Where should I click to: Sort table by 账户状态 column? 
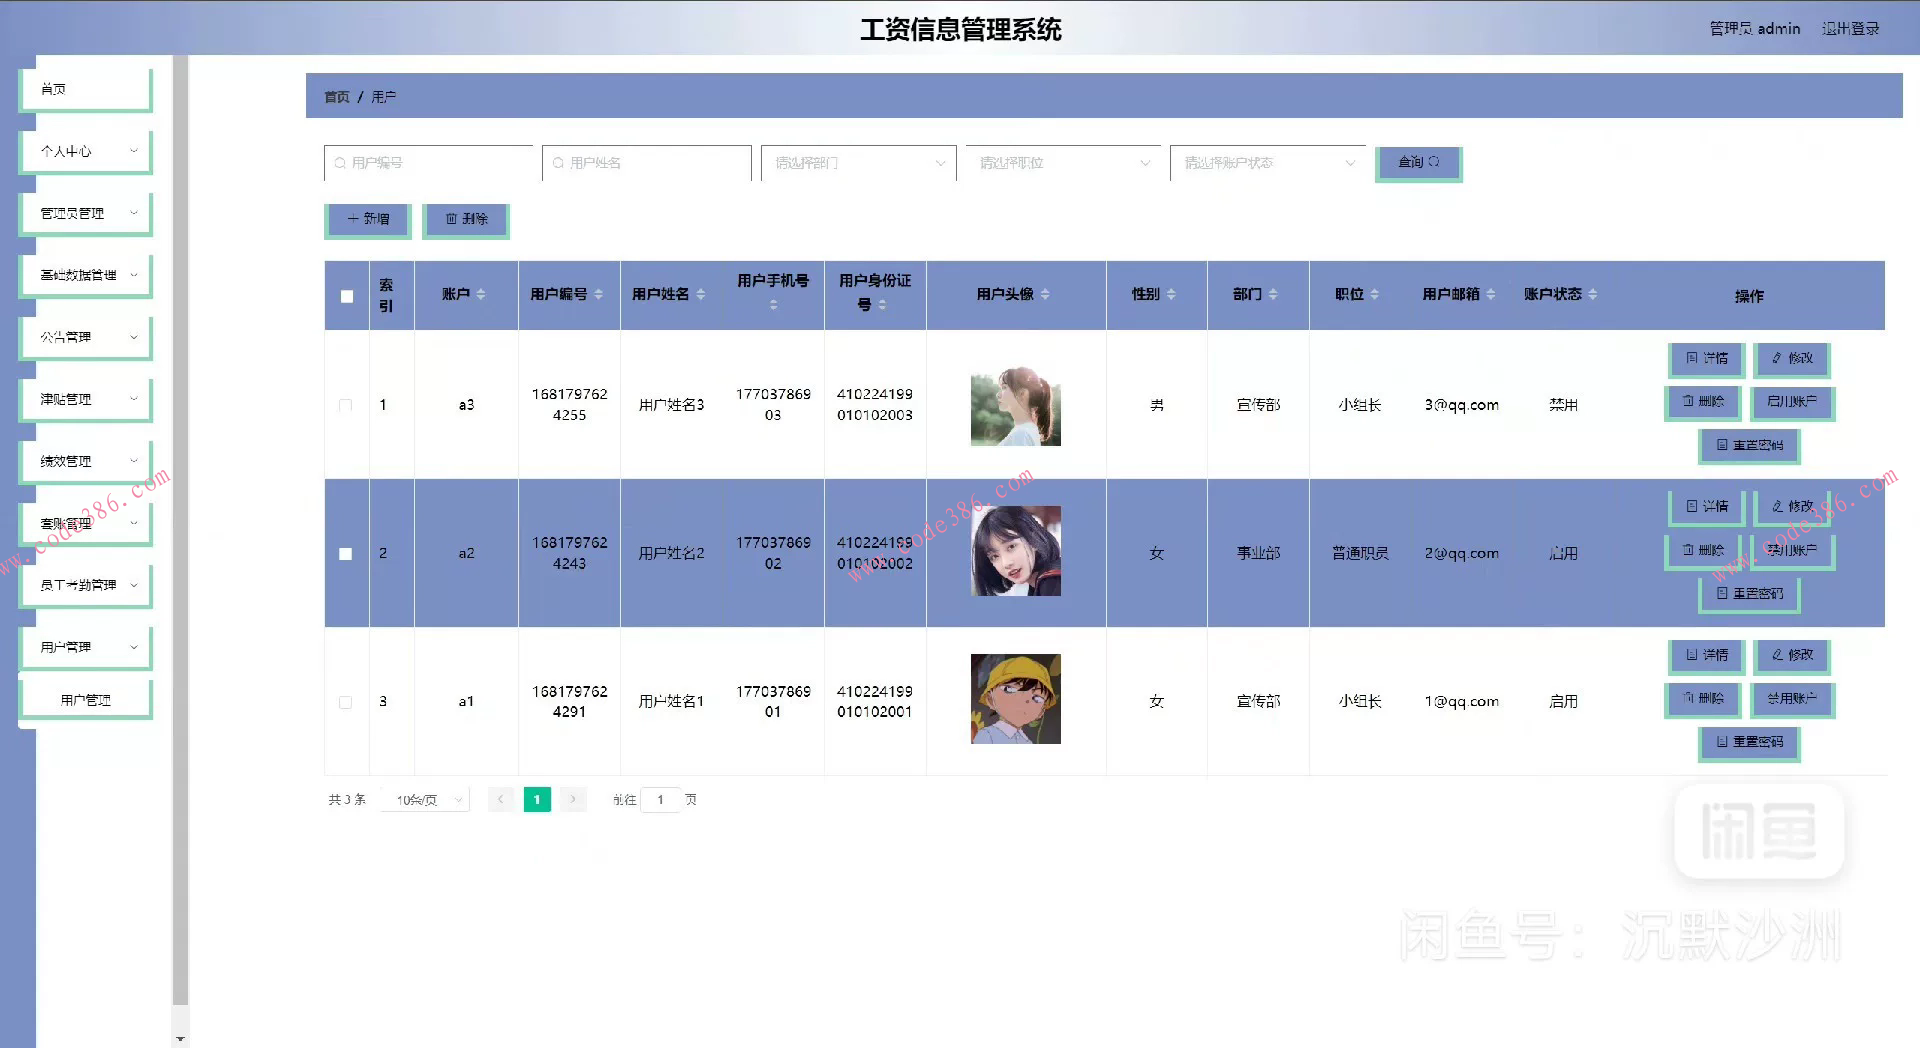[x=1593, y=294]
